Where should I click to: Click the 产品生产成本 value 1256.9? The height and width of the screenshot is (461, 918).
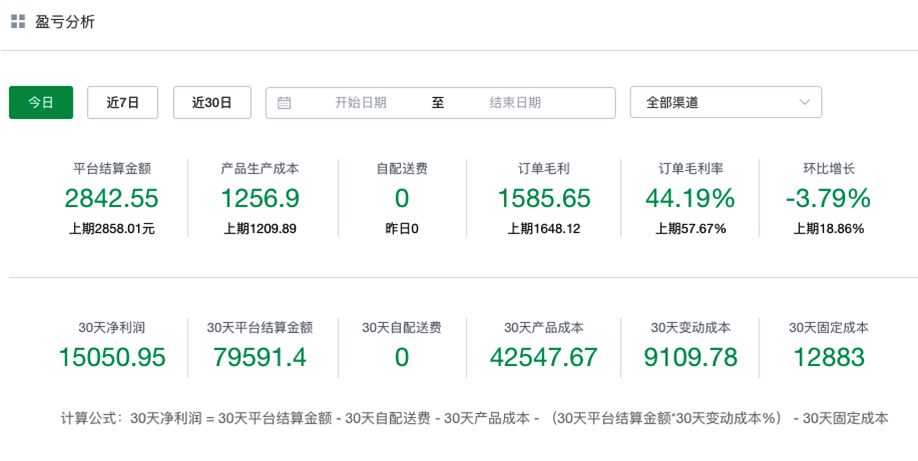[x=260, y=198]
